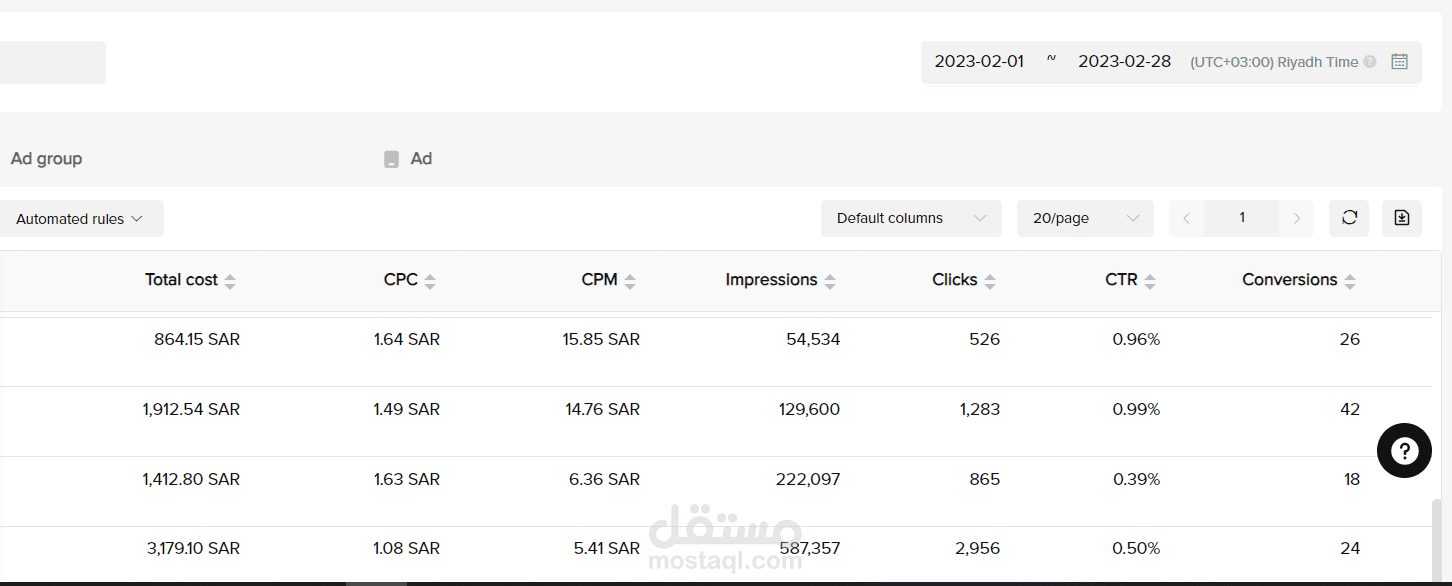
Task: Open the calendar date picker icon
Action: click(x=1400, y=62)
